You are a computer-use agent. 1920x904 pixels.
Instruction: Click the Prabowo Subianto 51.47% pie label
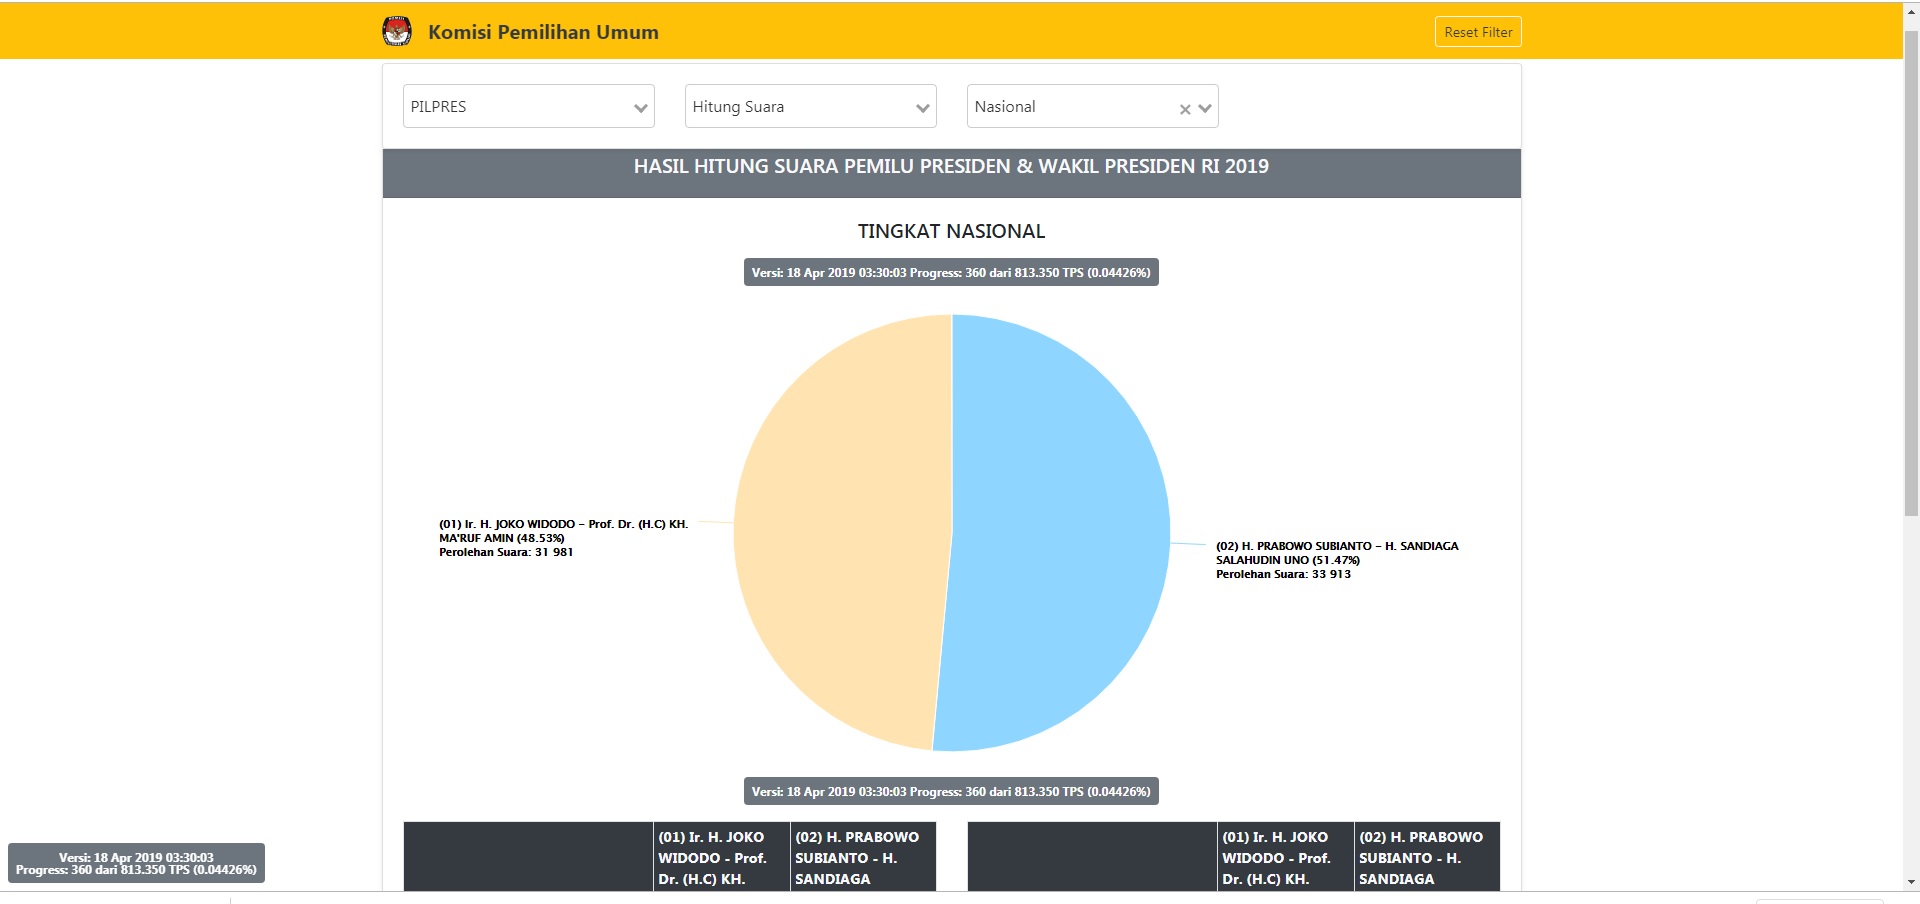point(1336,560)
